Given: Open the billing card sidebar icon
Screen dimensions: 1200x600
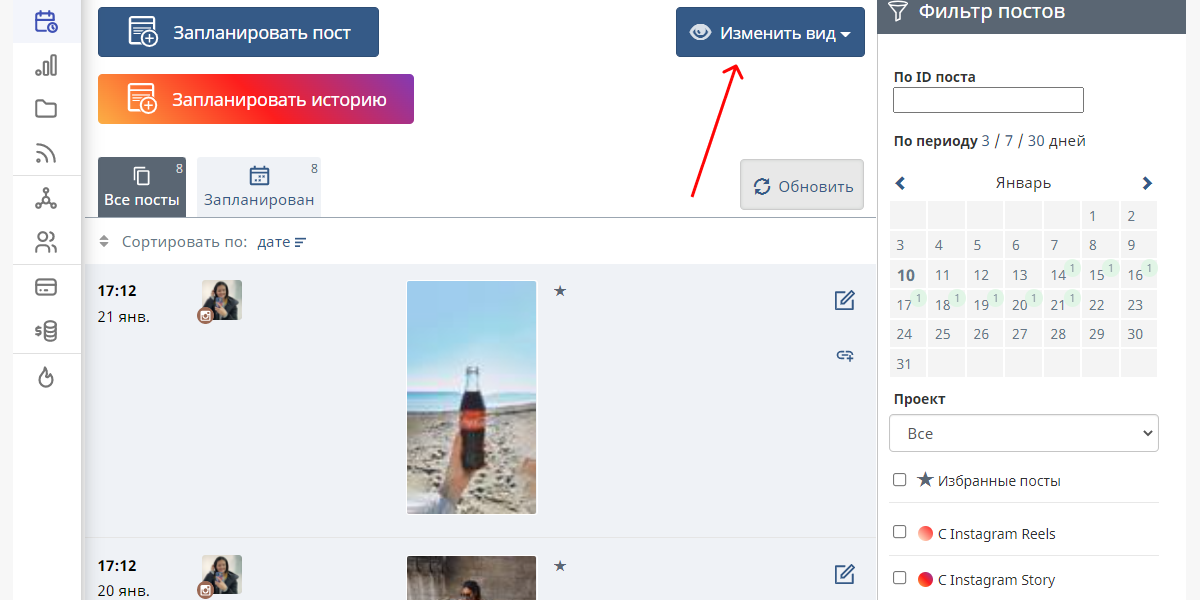Looking at the screenshot, I should point(46,288).
